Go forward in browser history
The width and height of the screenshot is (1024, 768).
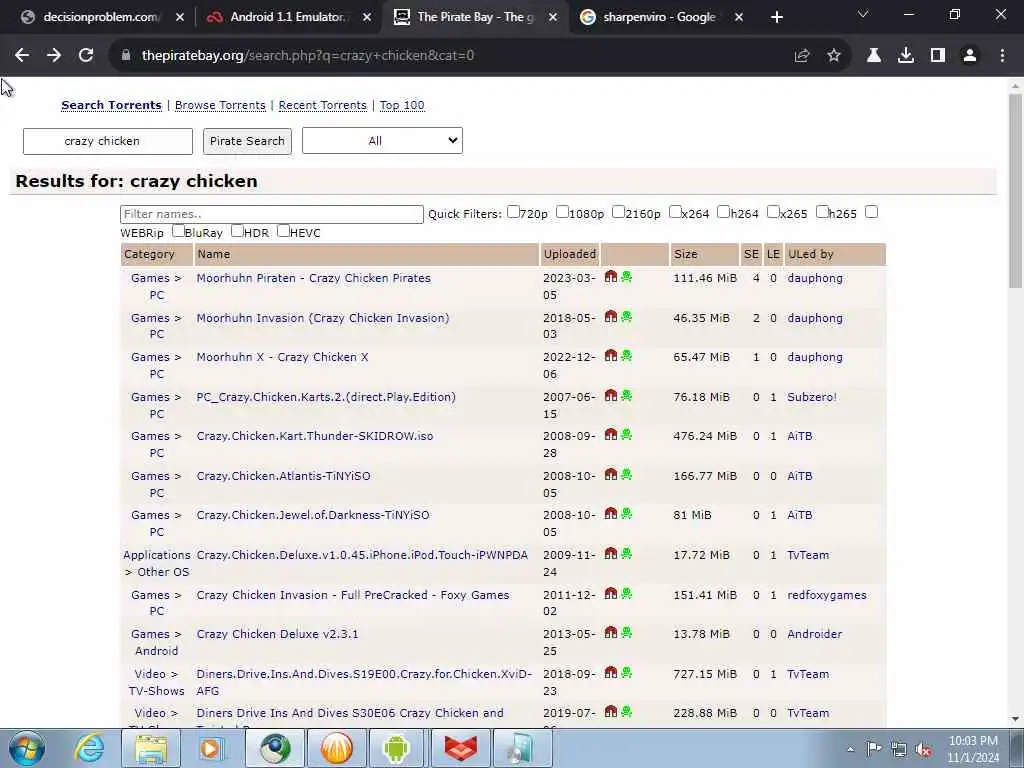pyautogui.click(x=54, y=56)
